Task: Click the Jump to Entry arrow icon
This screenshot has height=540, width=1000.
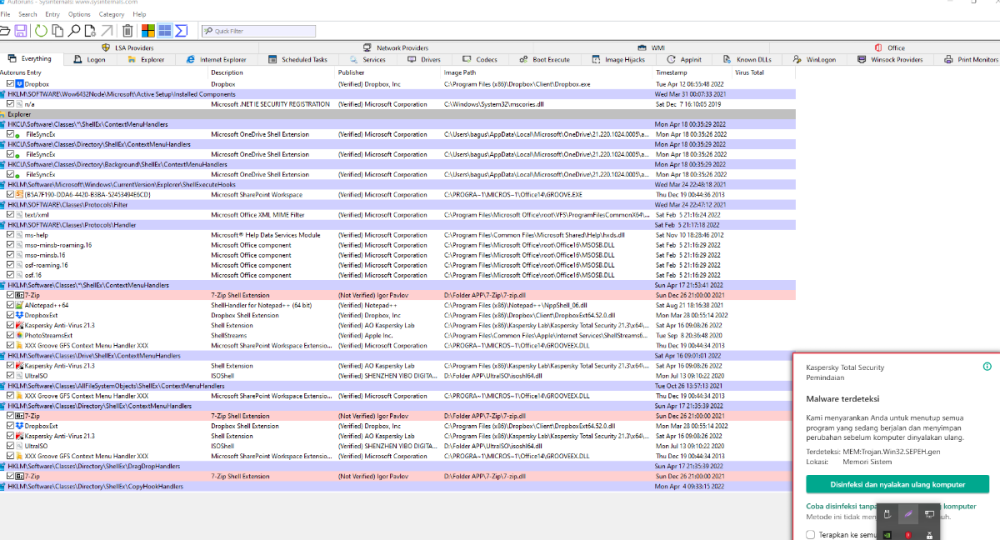Action: tap(107, 31)
